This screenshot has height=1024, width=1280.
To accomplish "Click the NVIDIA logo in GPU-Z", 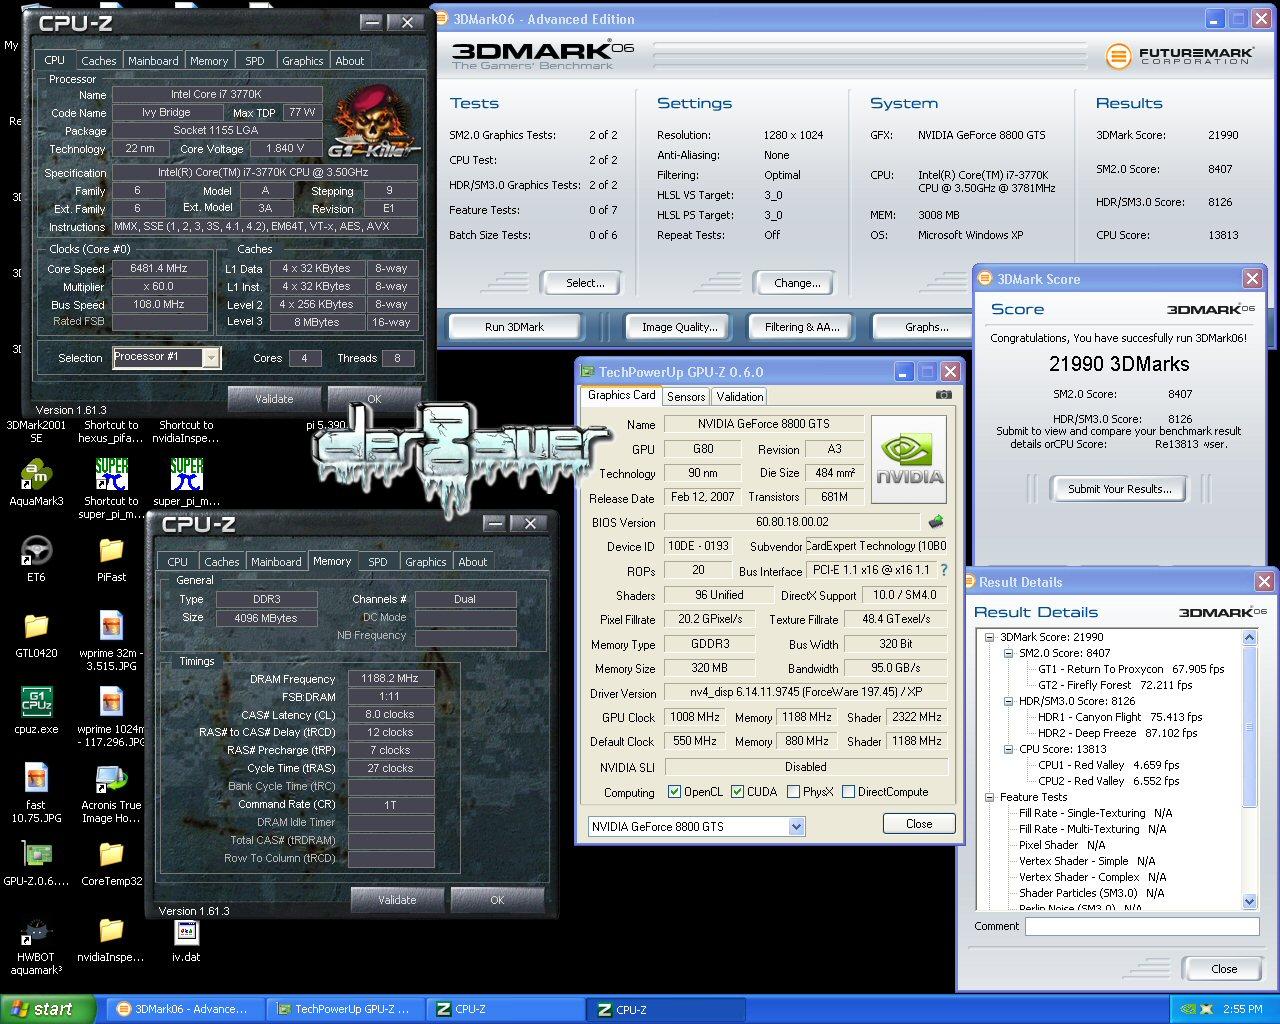I will 909,458.
